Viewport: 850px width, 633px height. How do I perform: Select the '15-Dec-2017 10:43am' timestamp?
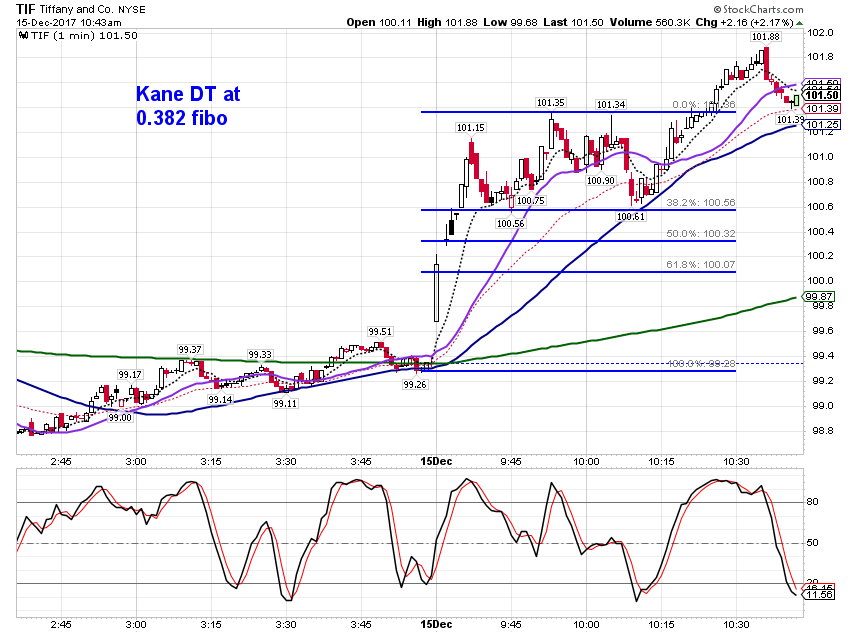click(x=69, y=23)
